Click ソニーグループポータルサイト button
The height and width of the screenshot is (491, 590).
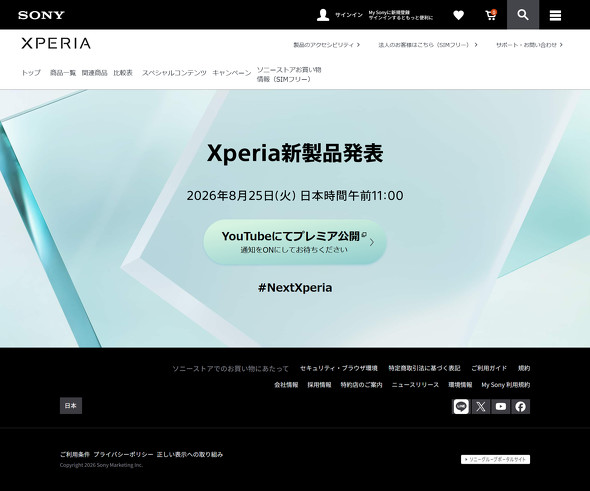496,459
